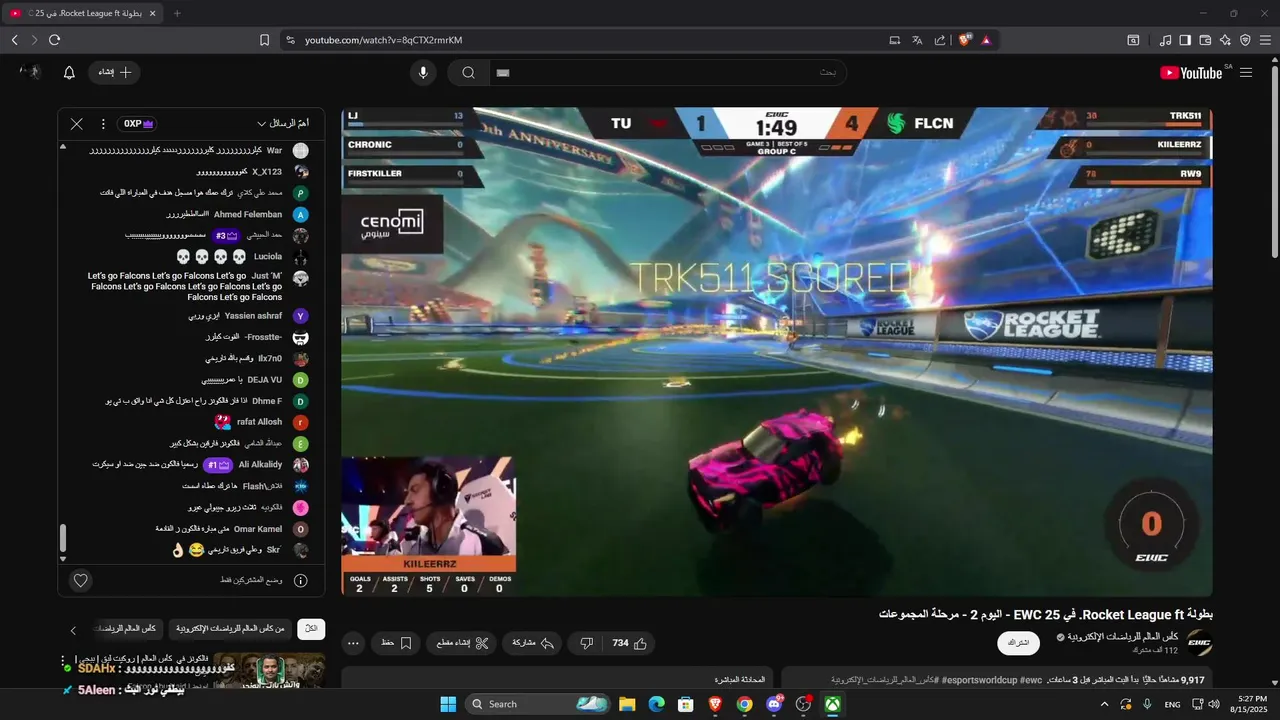Click the page vertical scrollbar

click(x=1275, y=160)
